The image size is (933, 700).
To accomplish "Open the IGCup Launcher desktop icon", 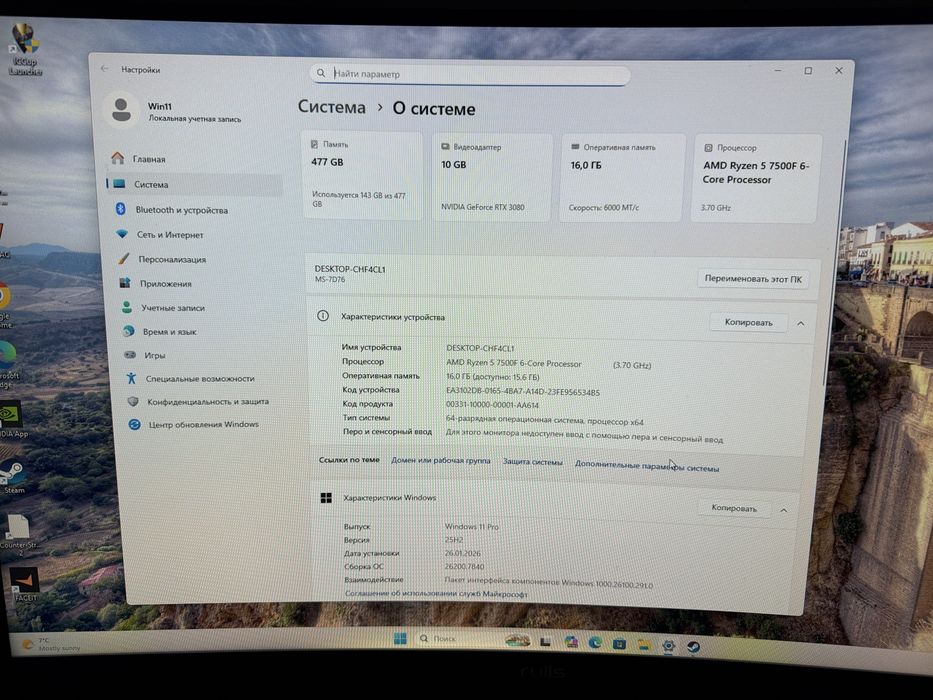I will (x=26, y=49).
